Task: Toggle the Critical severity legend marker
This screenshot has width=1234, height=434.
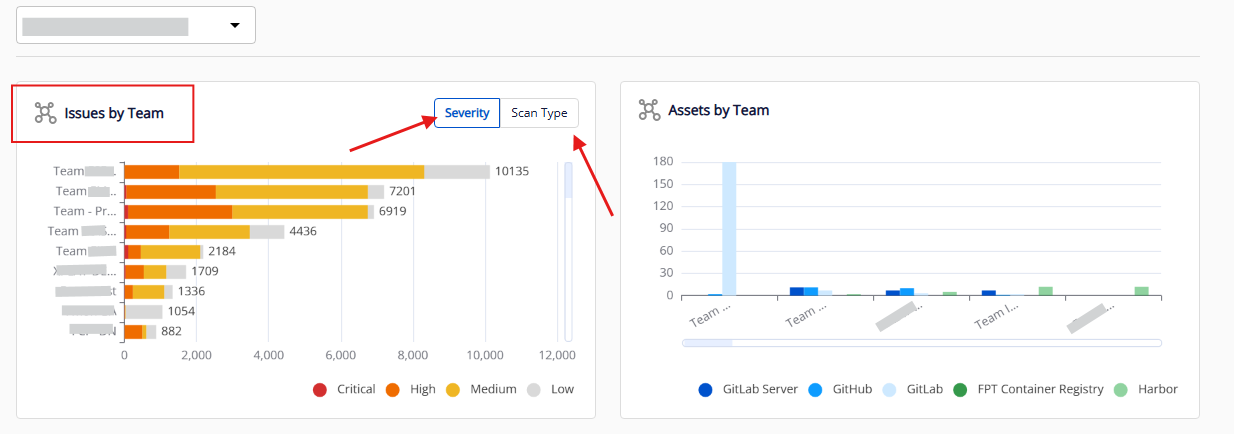Action: tap(320, 389)
